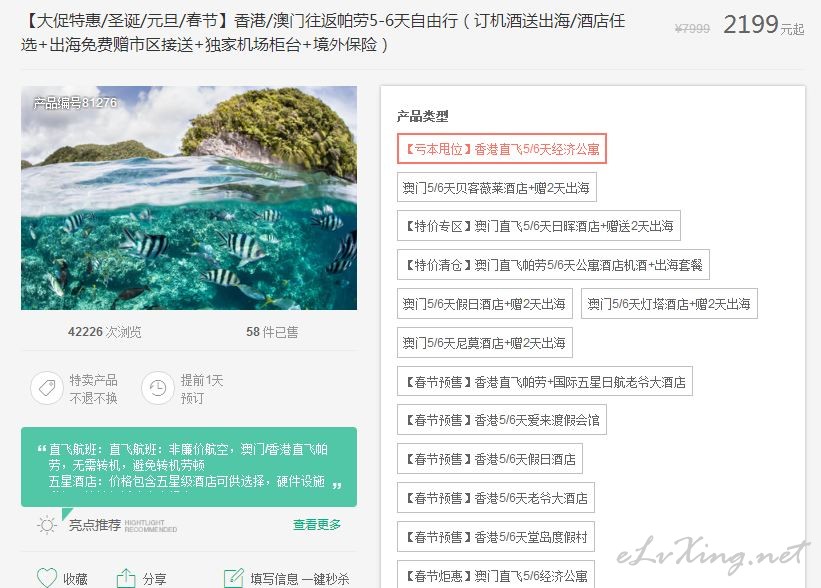Choose 【春节预售】香港直飞帕劳+国际五星日航老爷大酒店
Viewport: 821px width, 588px height.
[x=545, y=382]
